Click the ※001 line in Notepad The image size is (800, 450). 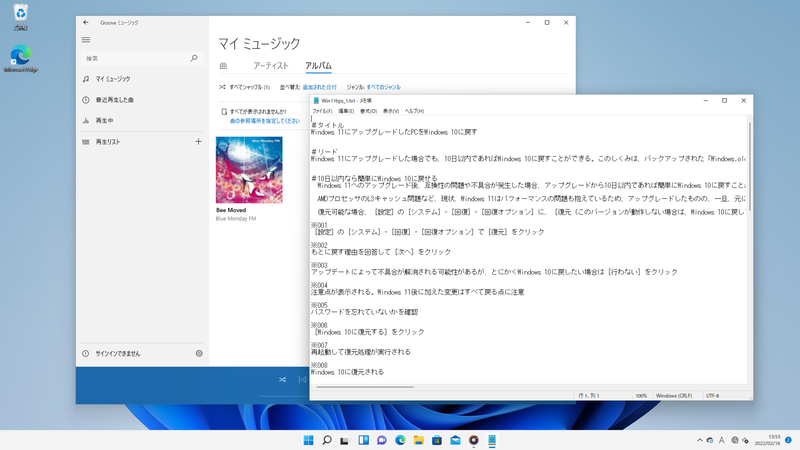click(x=319, y=225)
